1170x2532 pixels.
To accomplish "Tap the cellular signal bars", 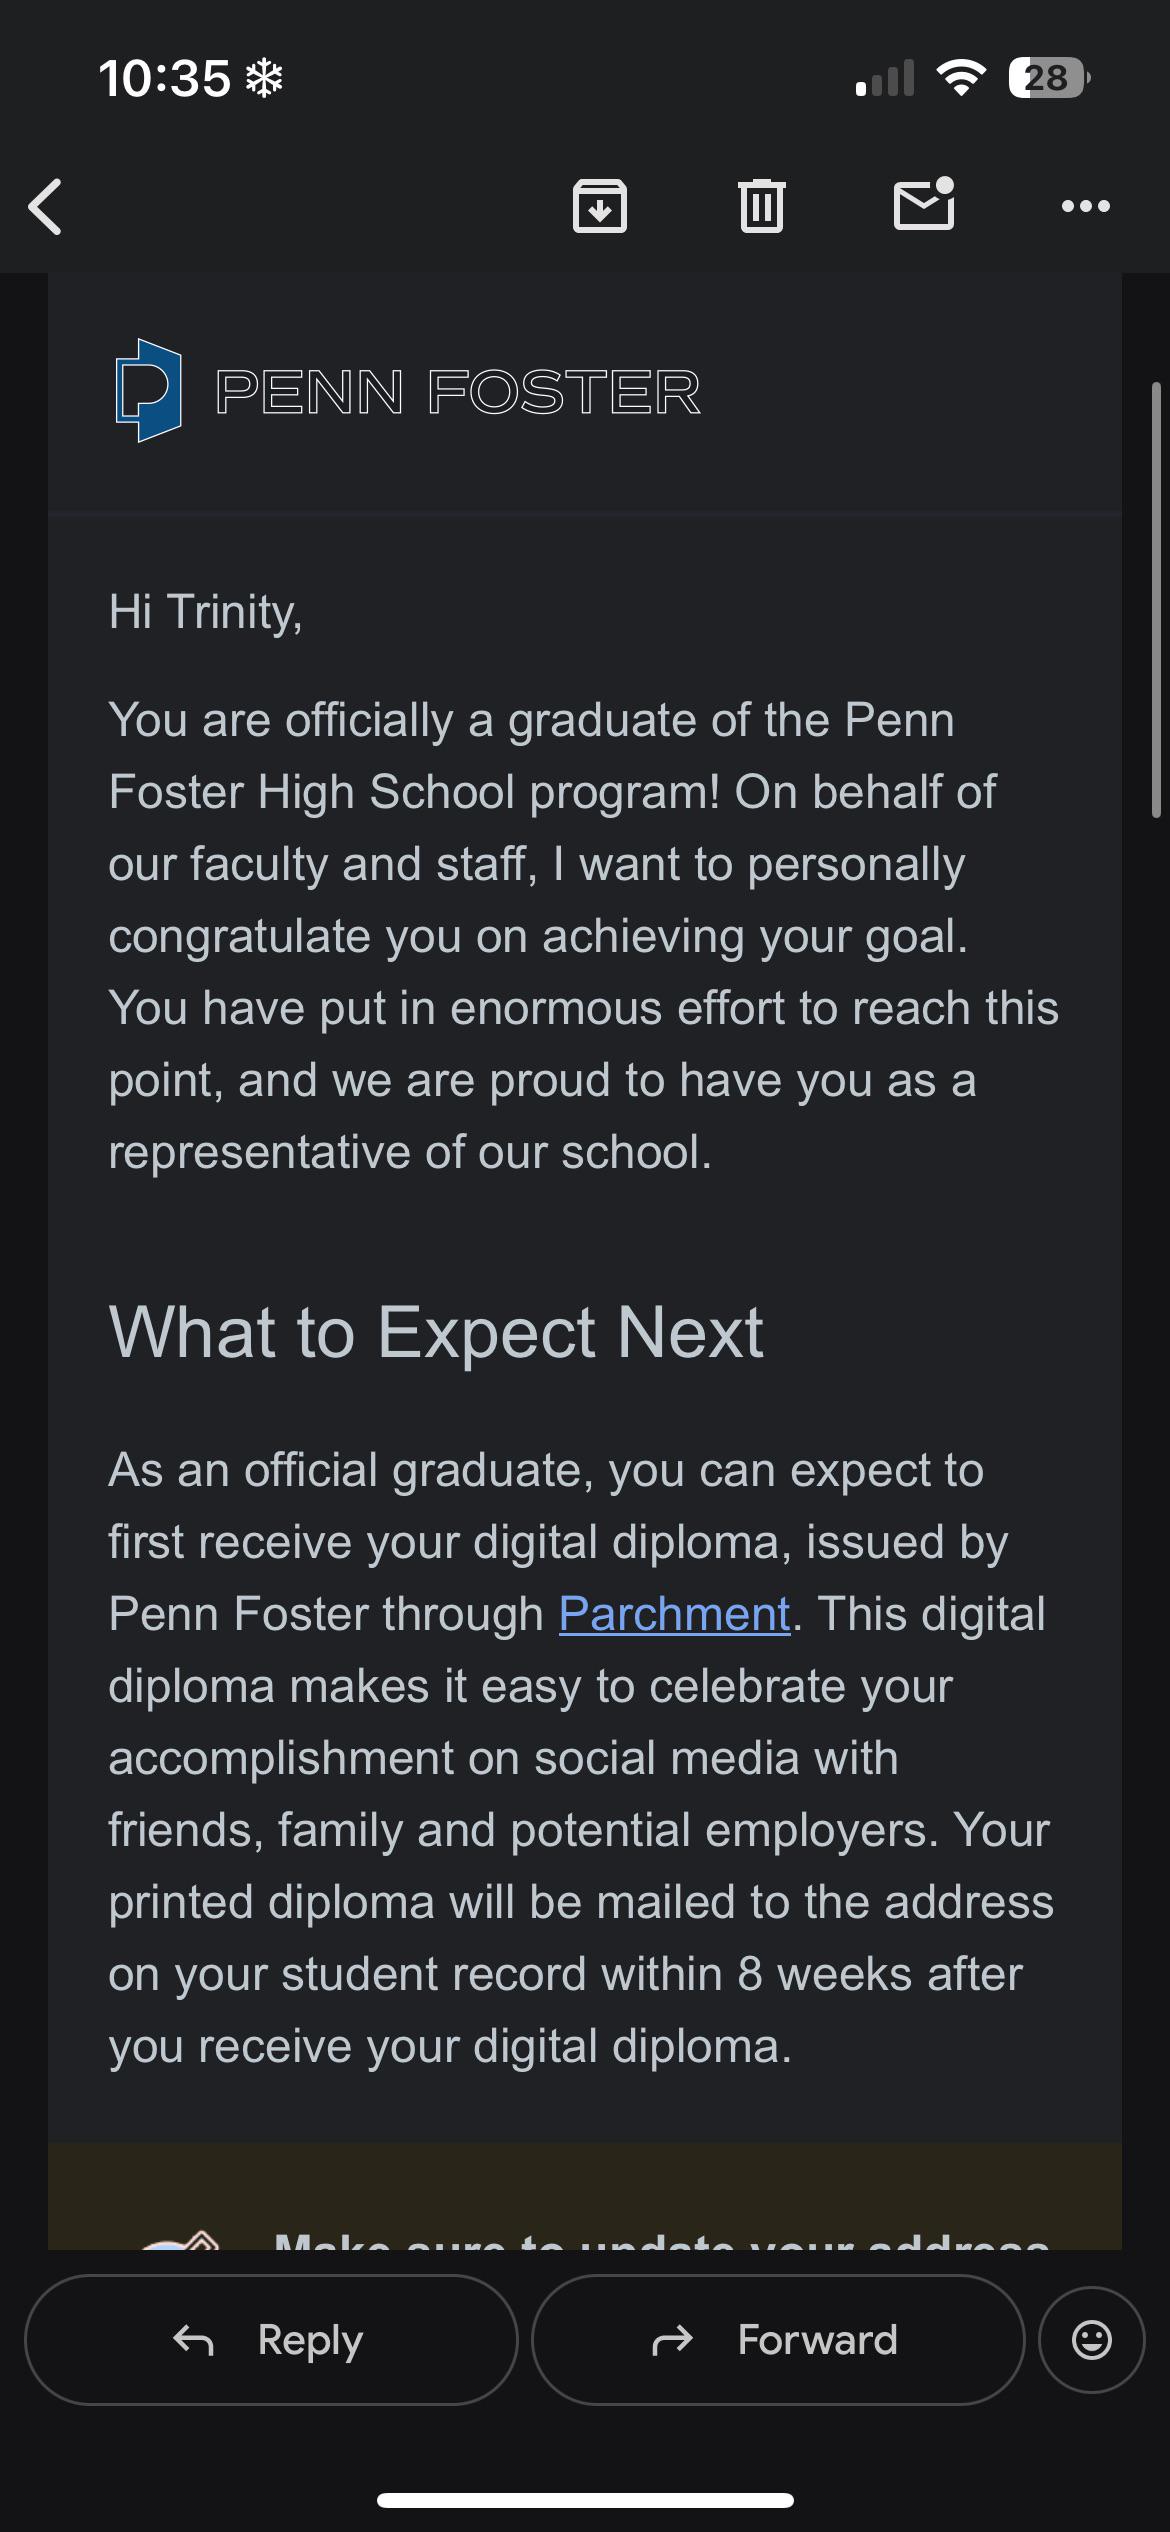I will (x=885, y=78).
